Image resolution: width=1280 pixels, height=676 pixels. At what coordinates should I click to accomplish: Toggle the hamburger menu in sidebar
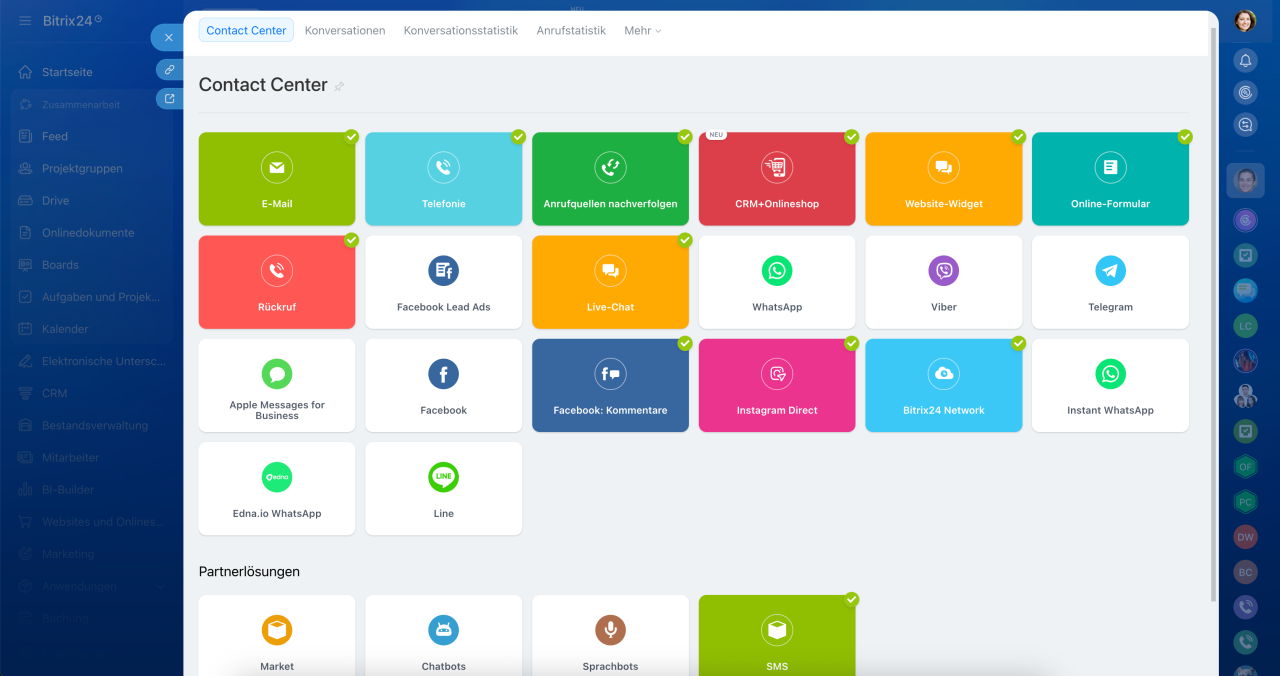(x=25, y=20)
